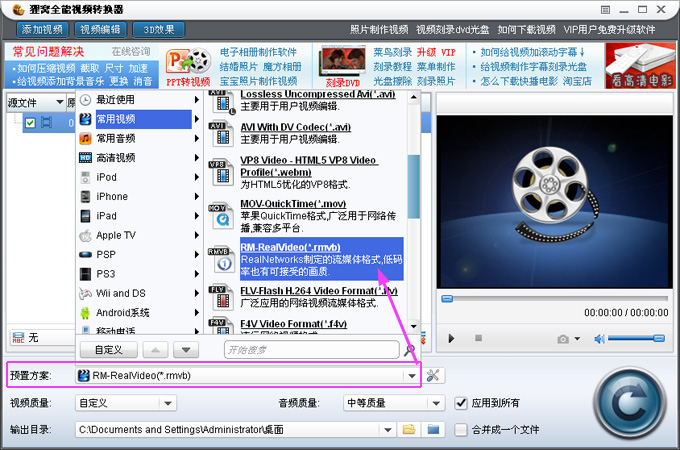Image resolution: width=680 pixels, height=450 pixels.
Task: Open the 输出目录 path dropdown arrow
Action: coord(388,430)
